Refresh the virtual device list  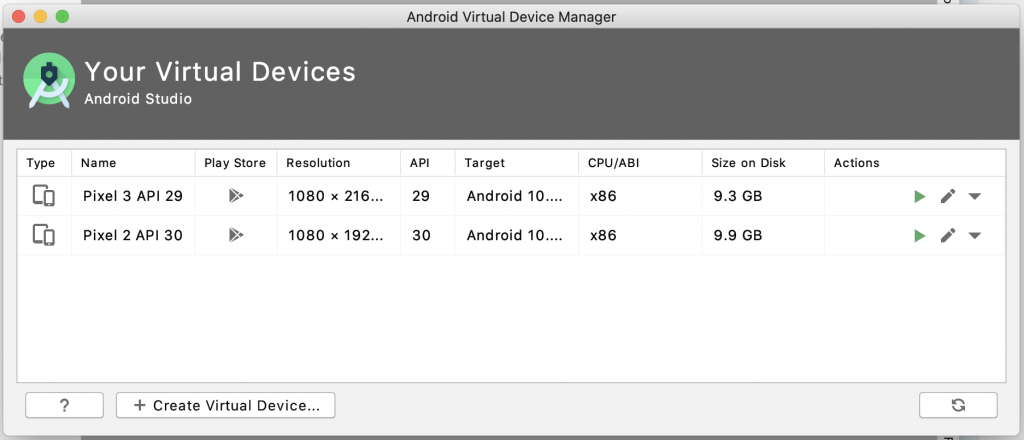958,405
